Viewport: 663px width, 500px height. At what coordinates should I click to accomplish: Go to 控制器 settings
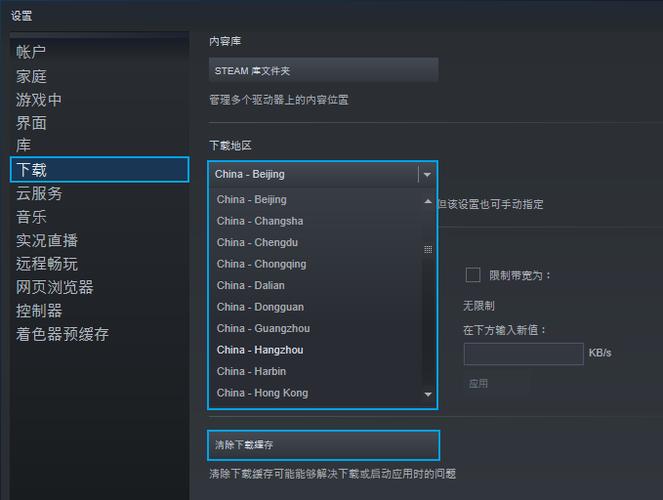[x=39, y=311]
